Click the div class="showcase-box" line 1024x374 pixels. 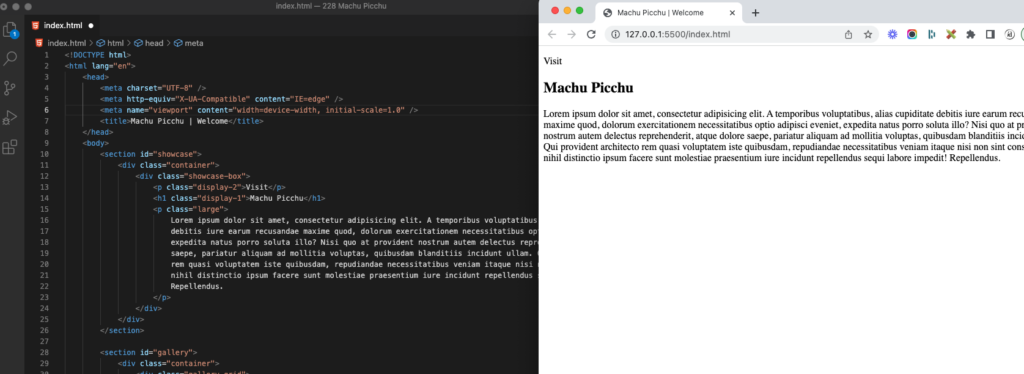point(193,176)
